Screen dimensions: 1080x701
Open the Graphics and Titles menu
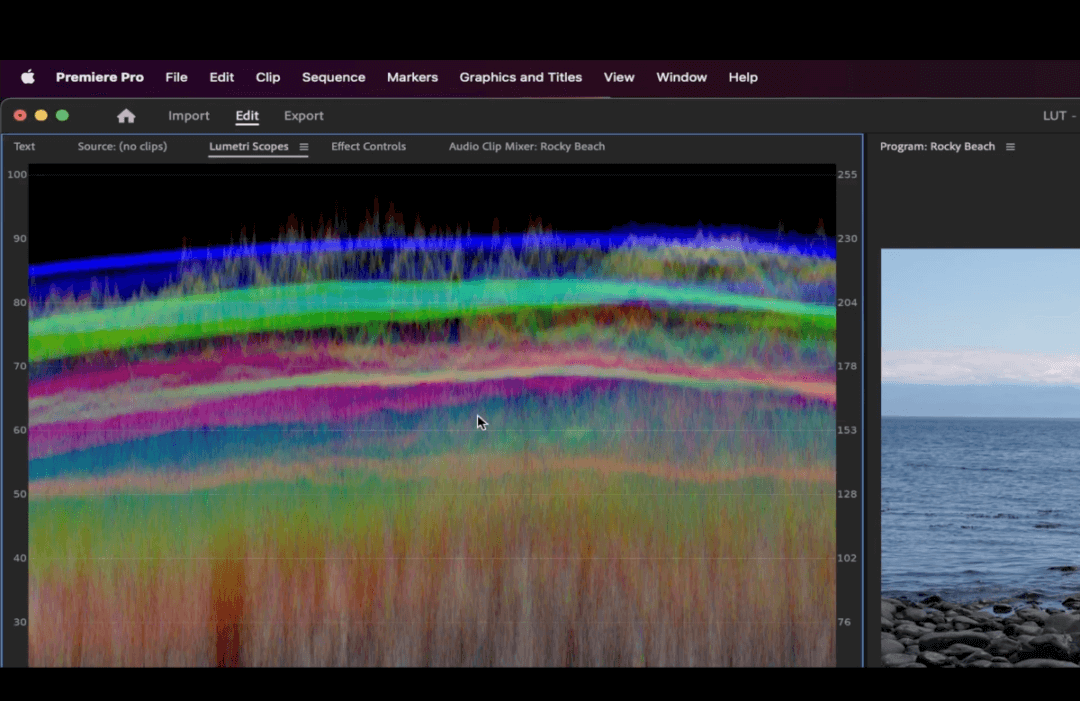(520, 77)
